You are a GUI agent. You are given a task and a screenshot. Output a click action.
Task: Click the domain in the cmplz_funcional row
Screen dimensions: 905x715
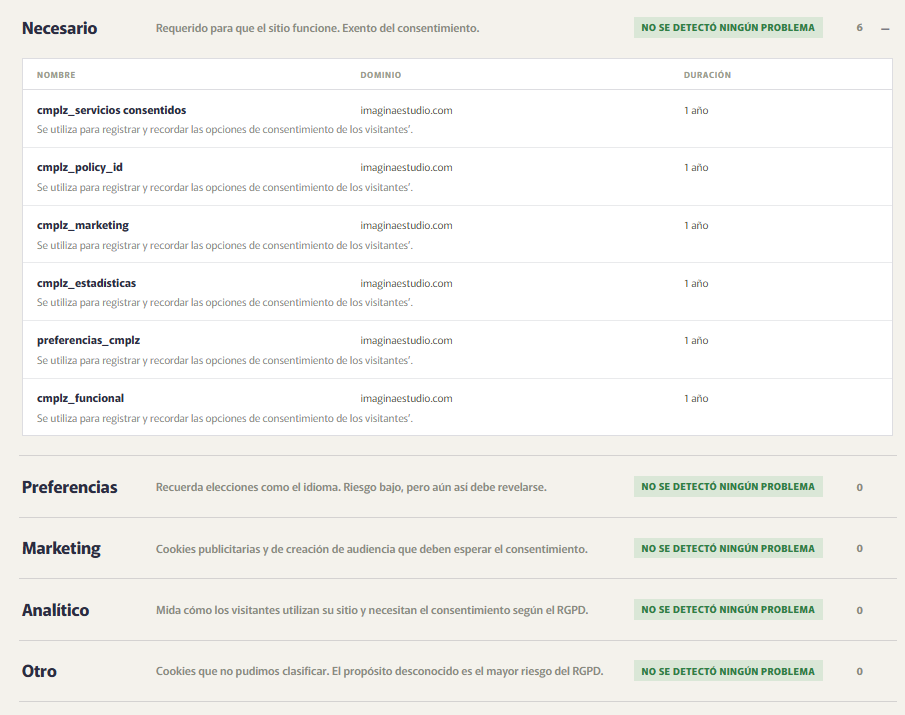406,398
